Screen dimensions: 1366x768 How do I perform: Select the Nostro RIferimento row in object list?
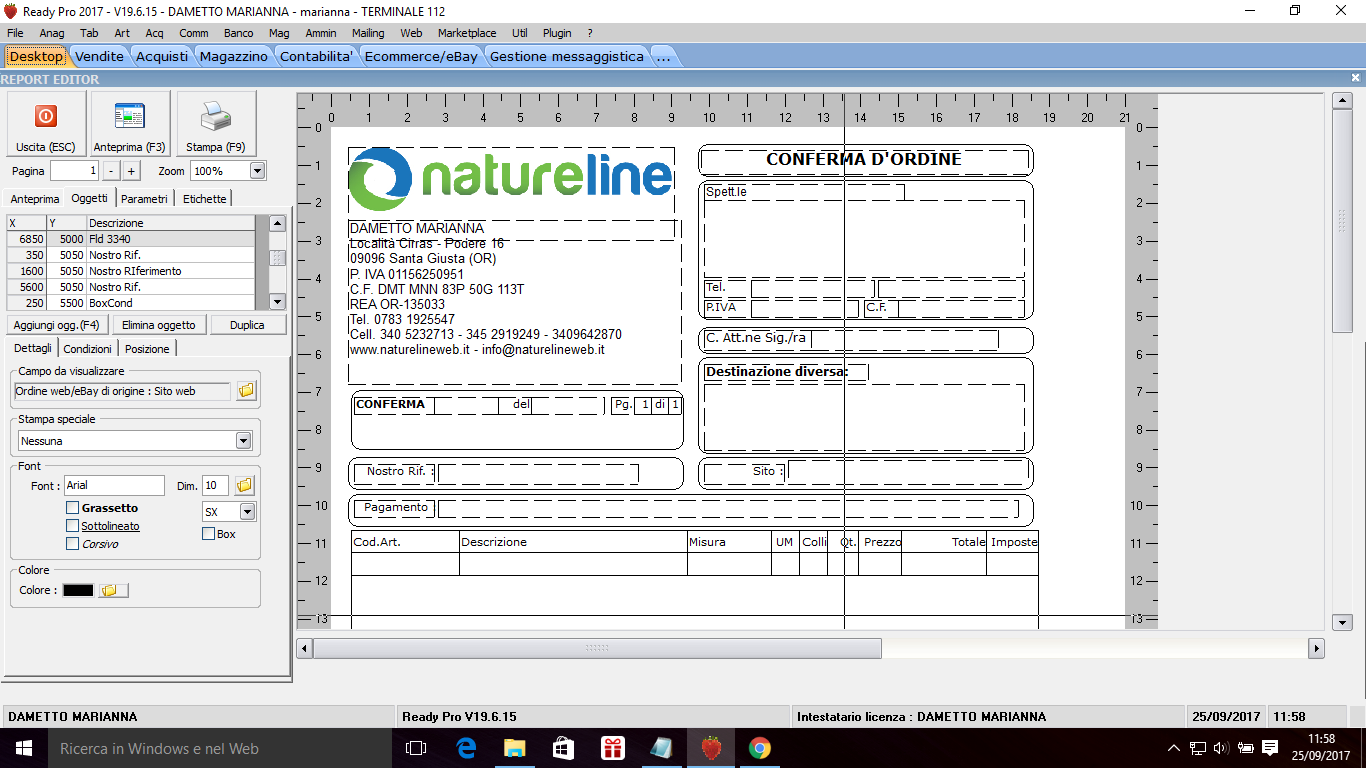pyautogui.click(x=131, y=271)
